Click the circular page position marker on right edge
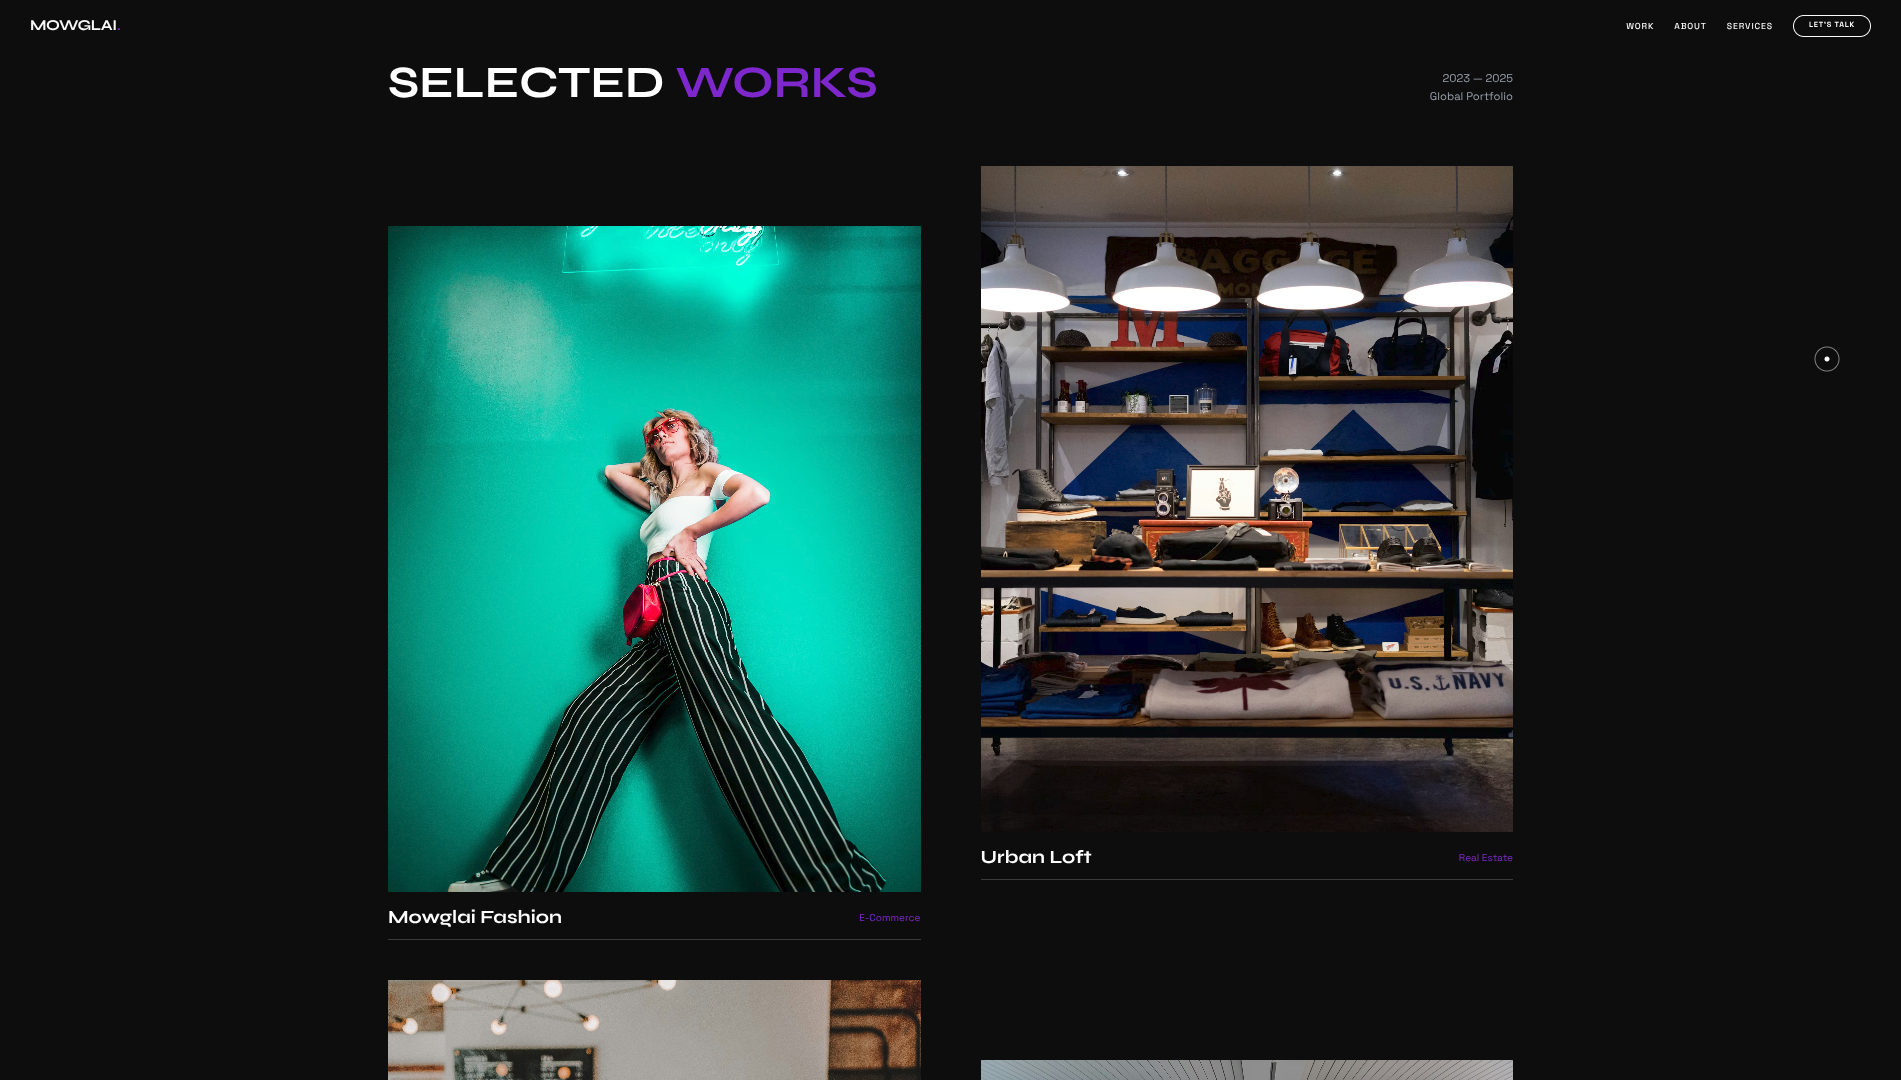Screen dimensions: 1901x1080 [x=1827, y=358]
